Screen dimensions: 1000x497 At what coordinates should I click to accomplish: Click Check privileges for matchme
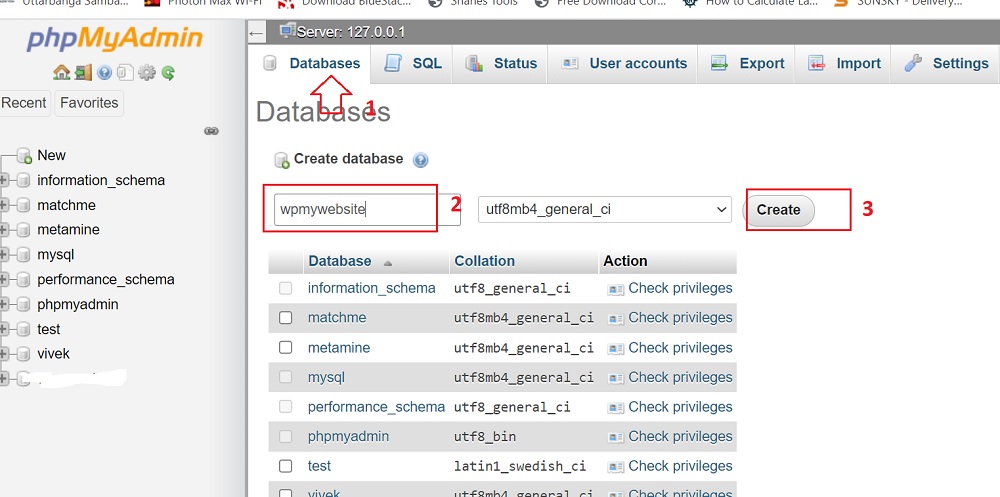click(x=670, y=318)
